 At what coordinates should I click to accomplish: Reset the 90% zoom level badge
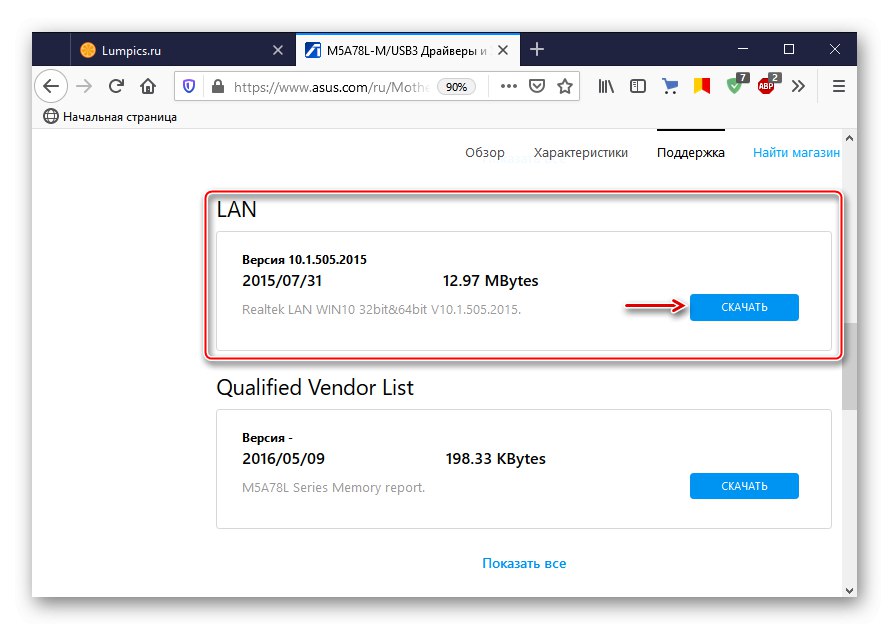(x=456, y=87)
